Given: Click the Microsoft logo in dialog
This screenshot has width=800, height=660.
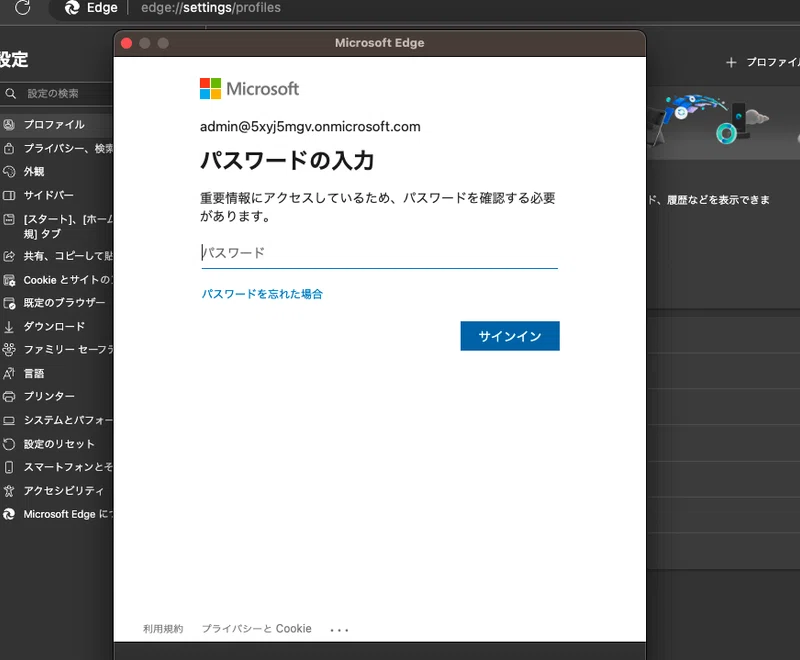Looking at the screenshot, I should [249, 89].
